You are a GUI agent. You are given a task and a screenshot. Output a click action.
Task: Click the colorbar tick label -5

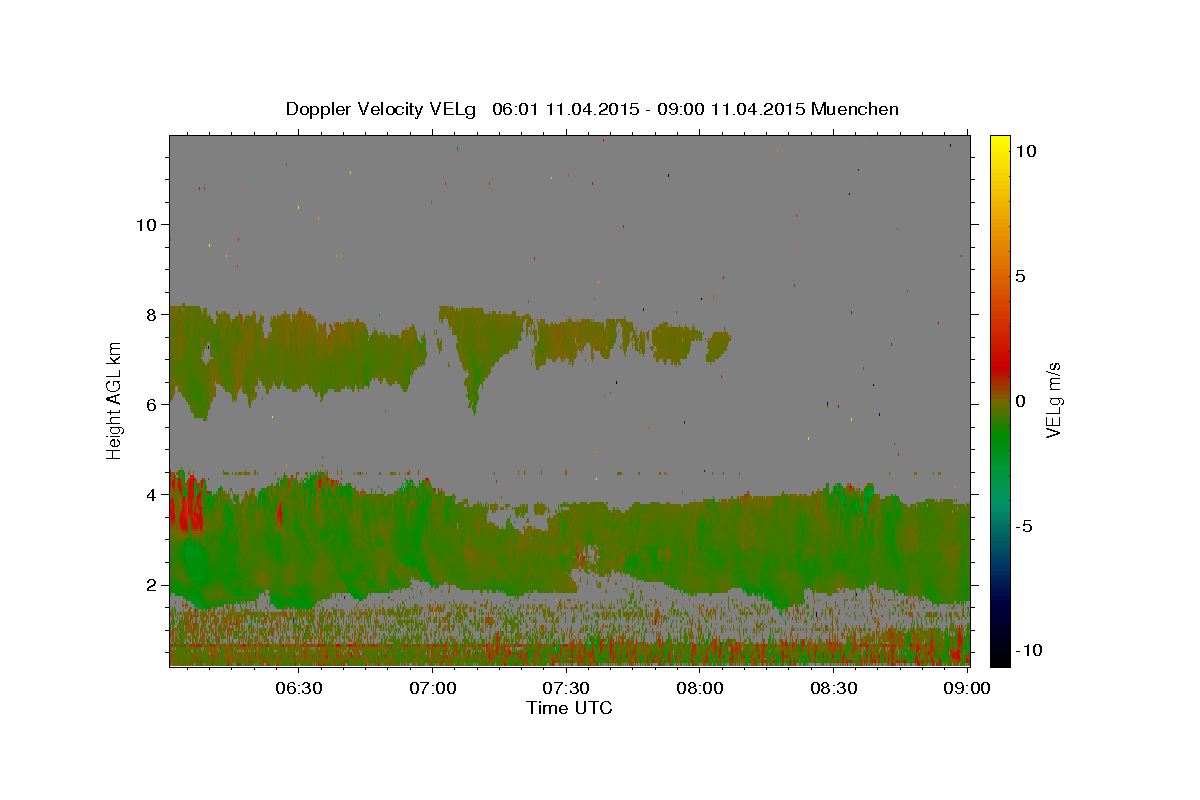point(1023,526)
